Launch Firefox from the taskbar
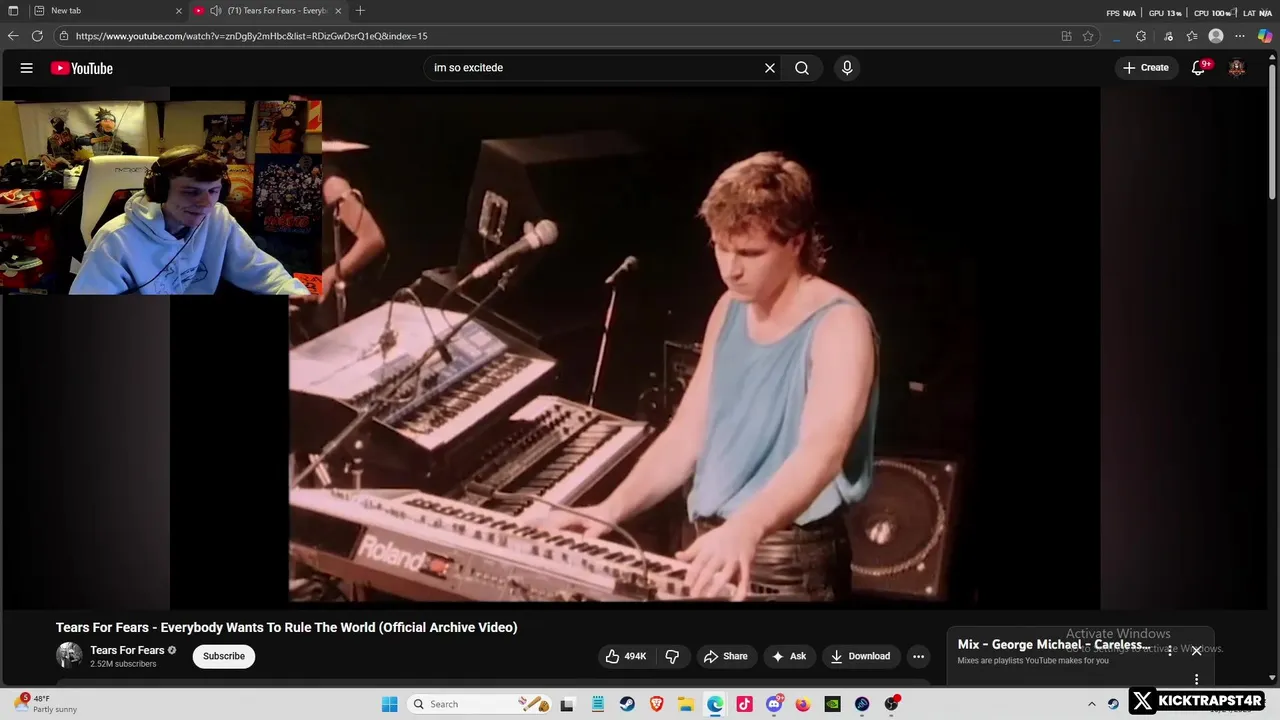This screenshot has height=720, width=1280. tap(803, 704)
